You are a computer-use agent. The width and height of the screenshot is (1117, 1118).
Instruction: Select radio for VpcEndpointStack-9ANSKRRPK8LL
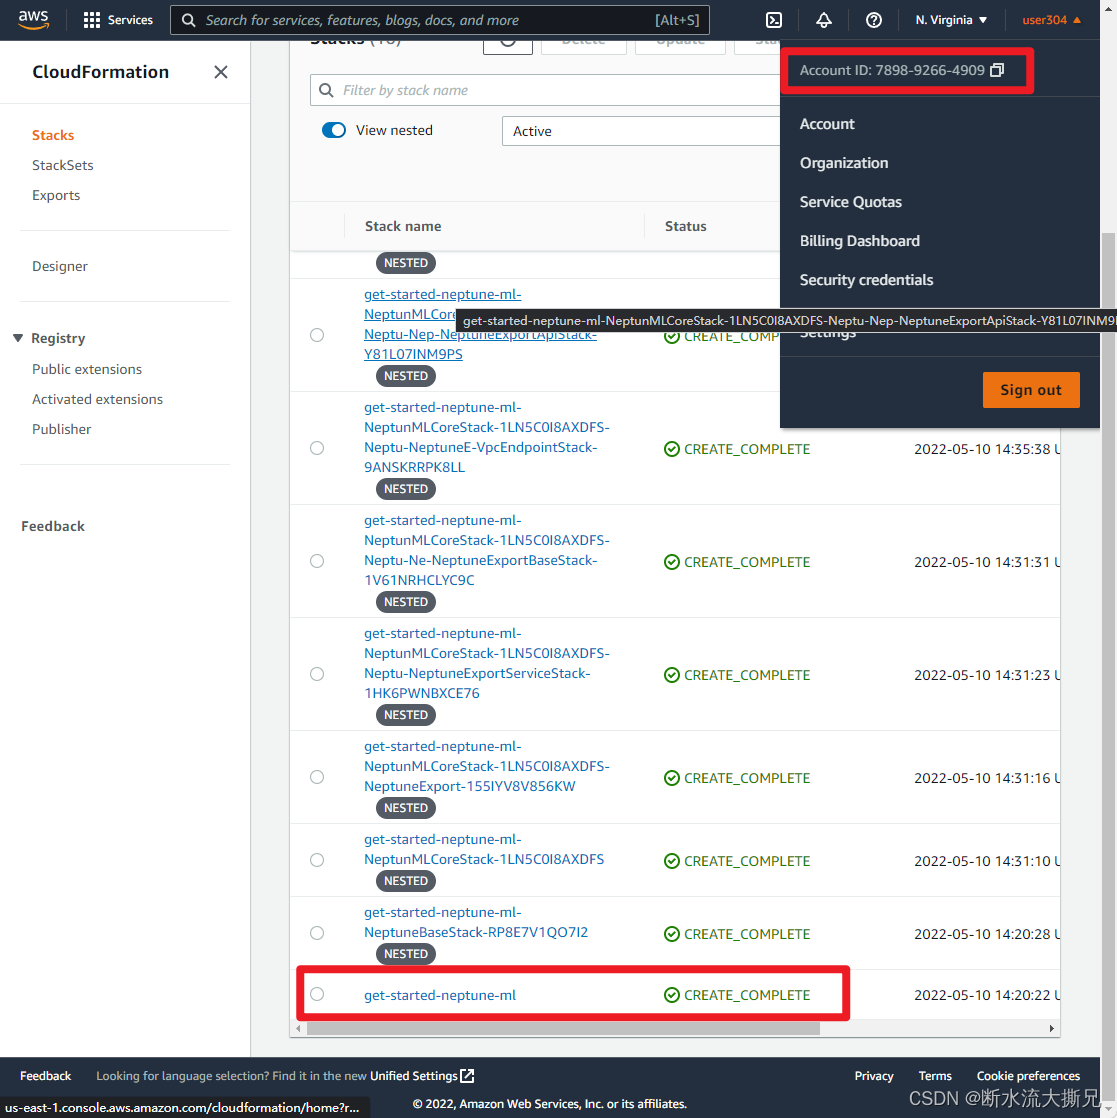tap(317, 448)
